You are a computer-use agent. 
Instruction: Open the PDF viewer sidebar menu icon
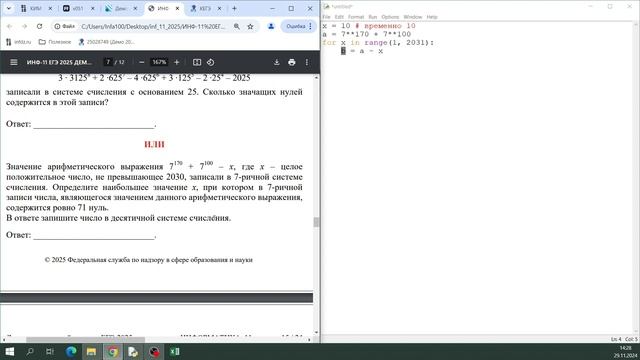(13, 62)
